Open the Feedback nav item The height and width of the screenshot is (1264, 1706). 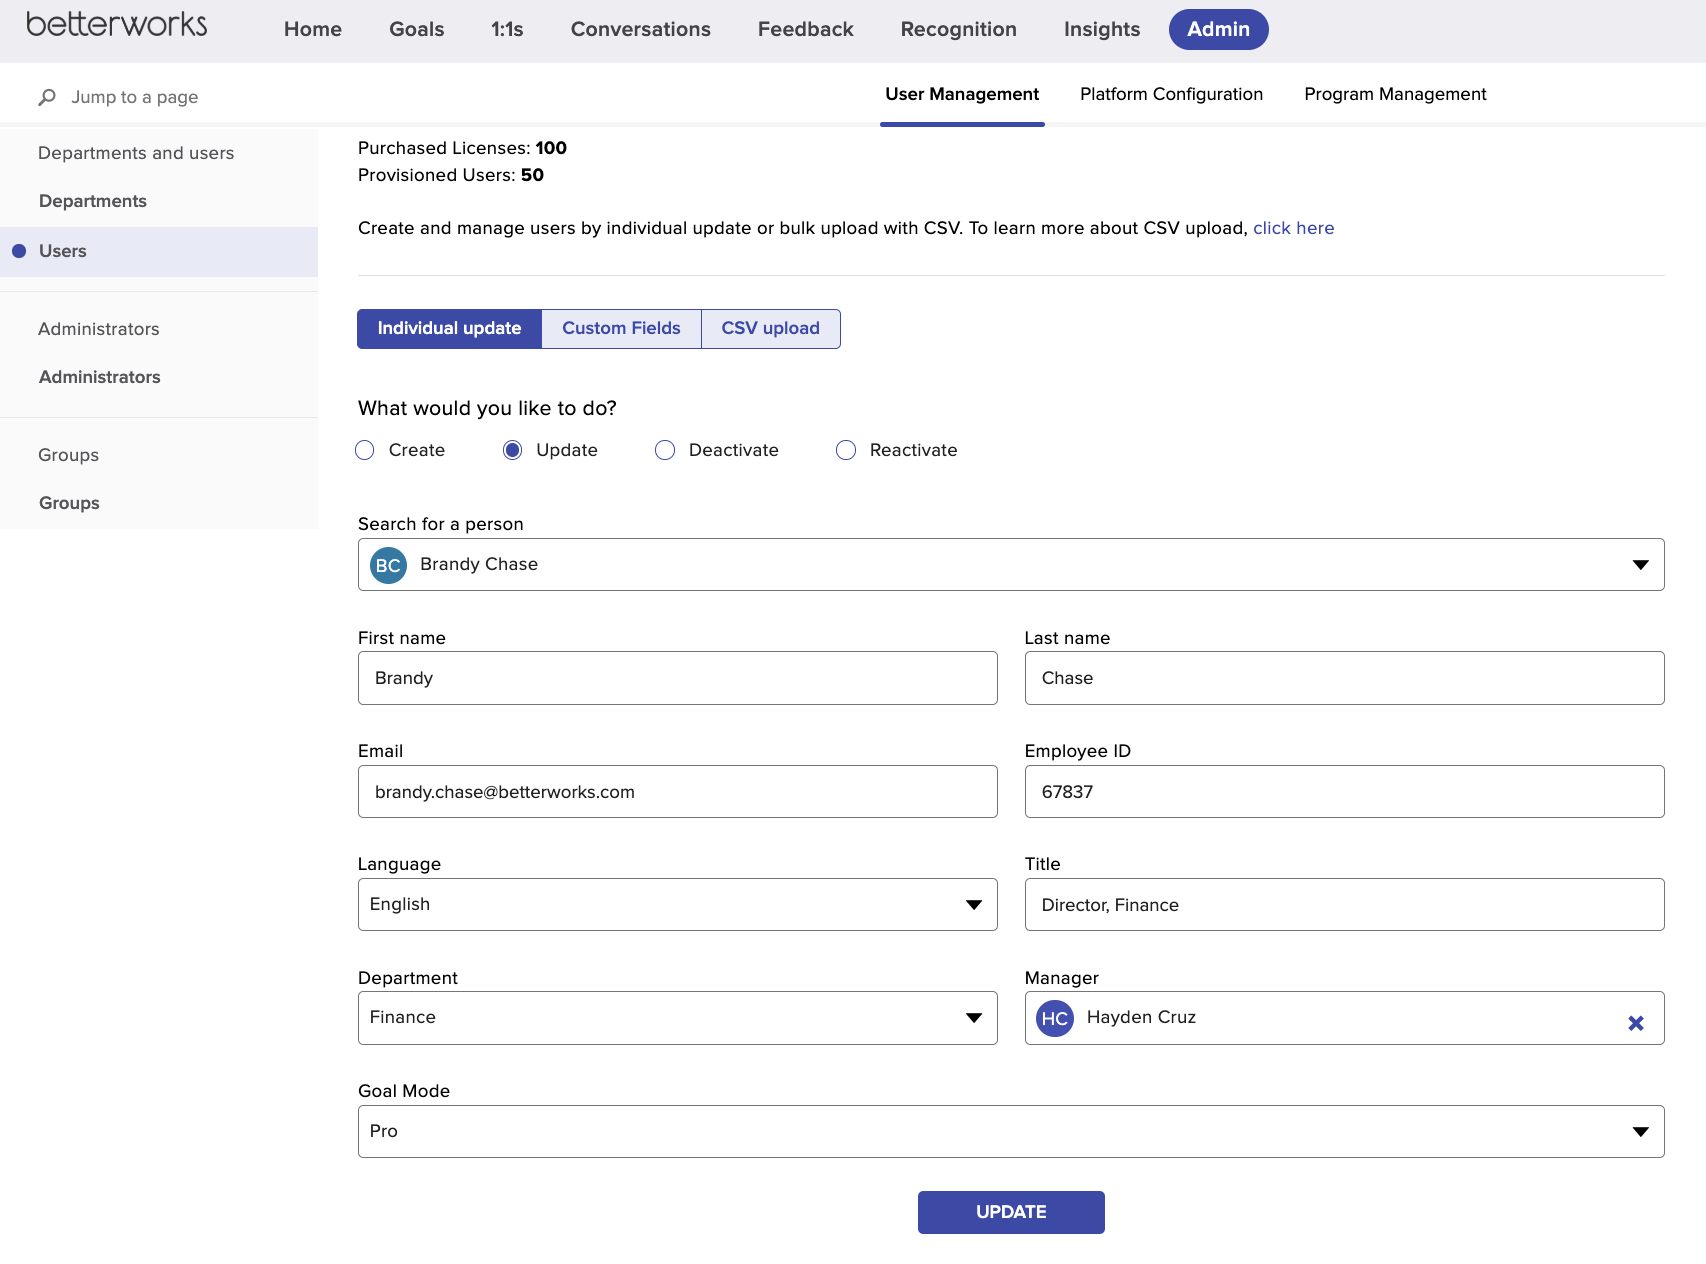tap(806, 29)
